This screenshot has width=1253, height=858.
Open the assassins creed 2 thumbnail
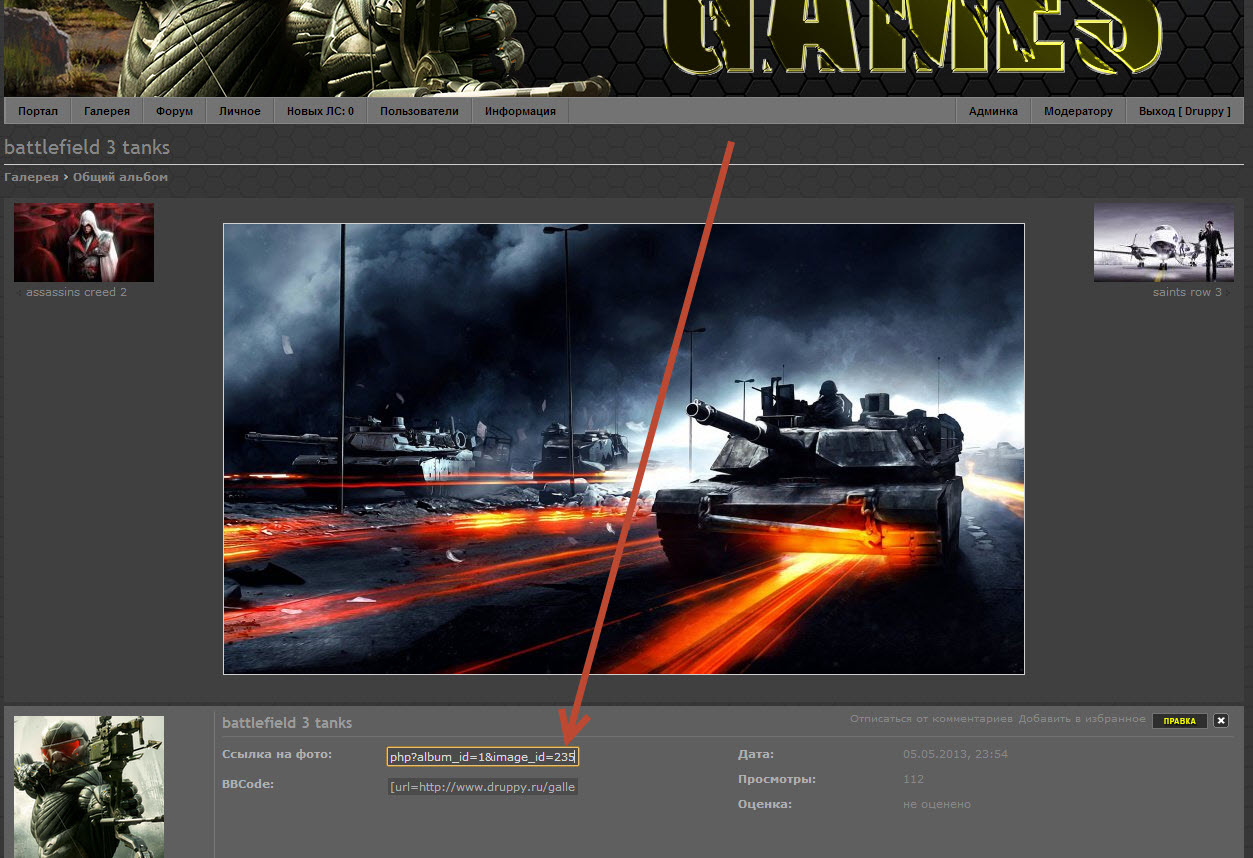click(84, 242)
